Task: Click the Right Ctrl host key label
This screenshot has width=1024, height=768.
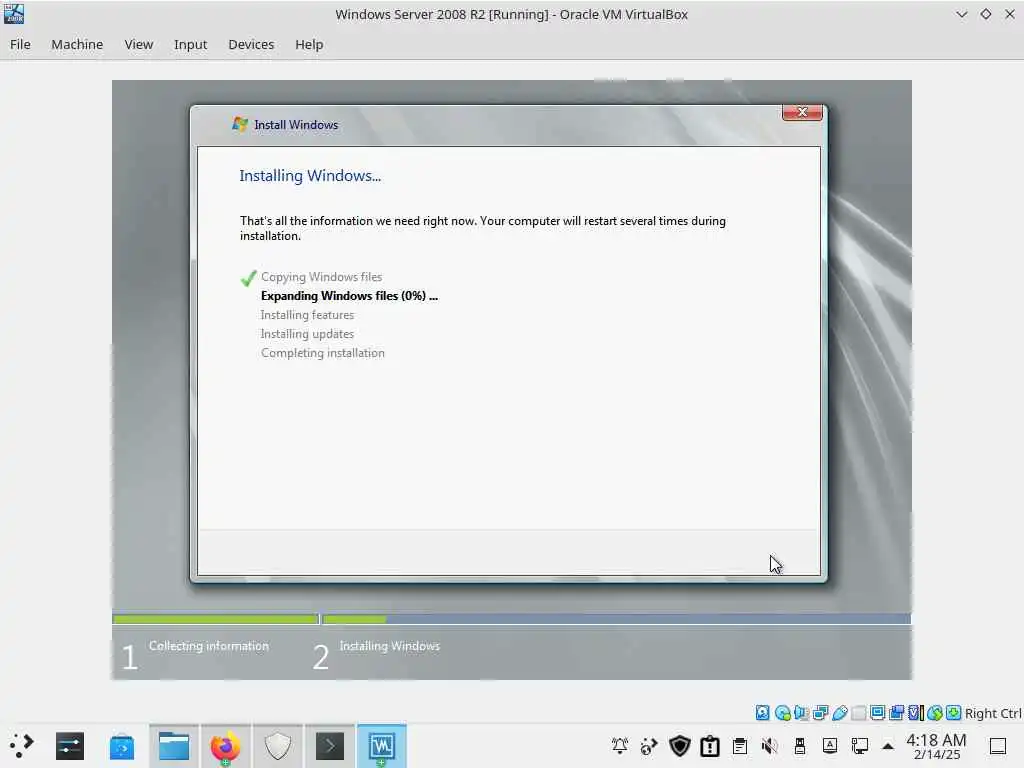Action: coord(993,713)
